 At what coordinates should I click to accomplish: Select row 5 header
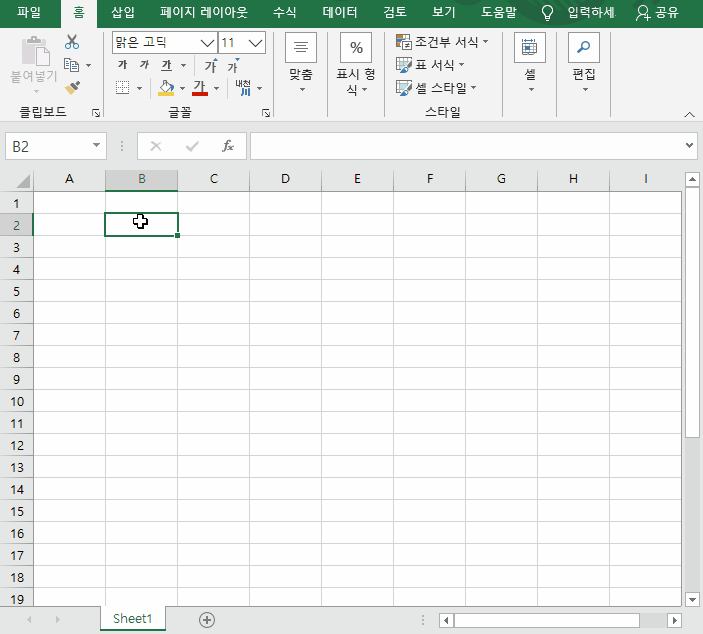pos(17,291)
